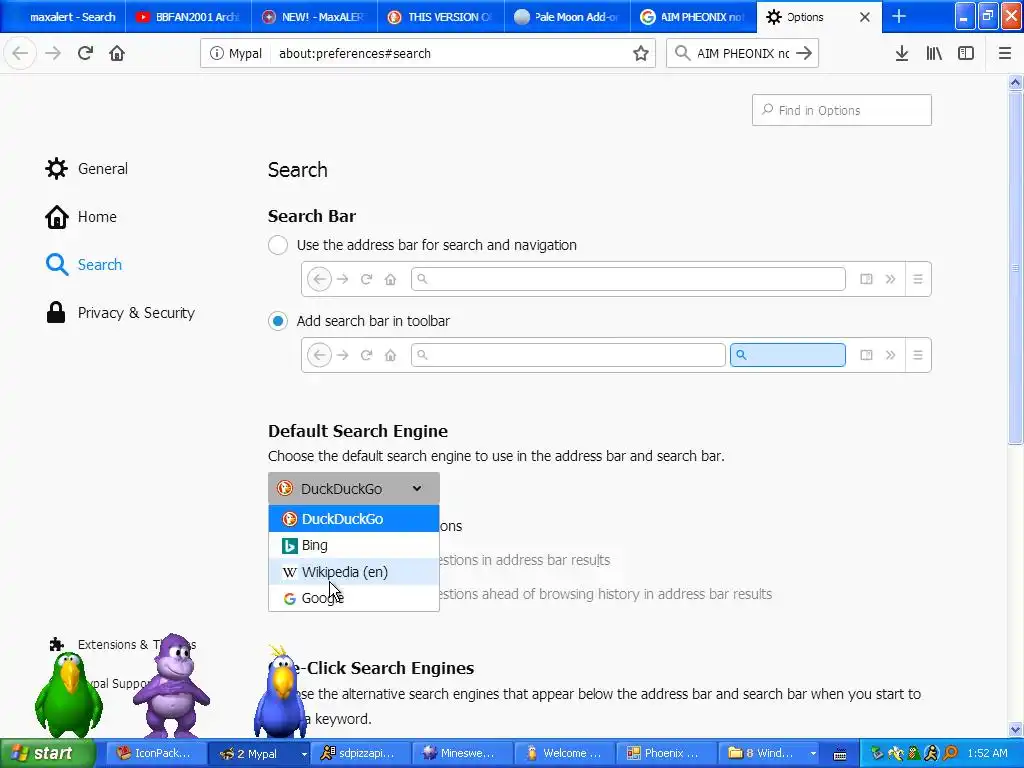1024x768 pixels.
Task: Open Minesweeper taskbar item
Action: (x=461, y=754)
